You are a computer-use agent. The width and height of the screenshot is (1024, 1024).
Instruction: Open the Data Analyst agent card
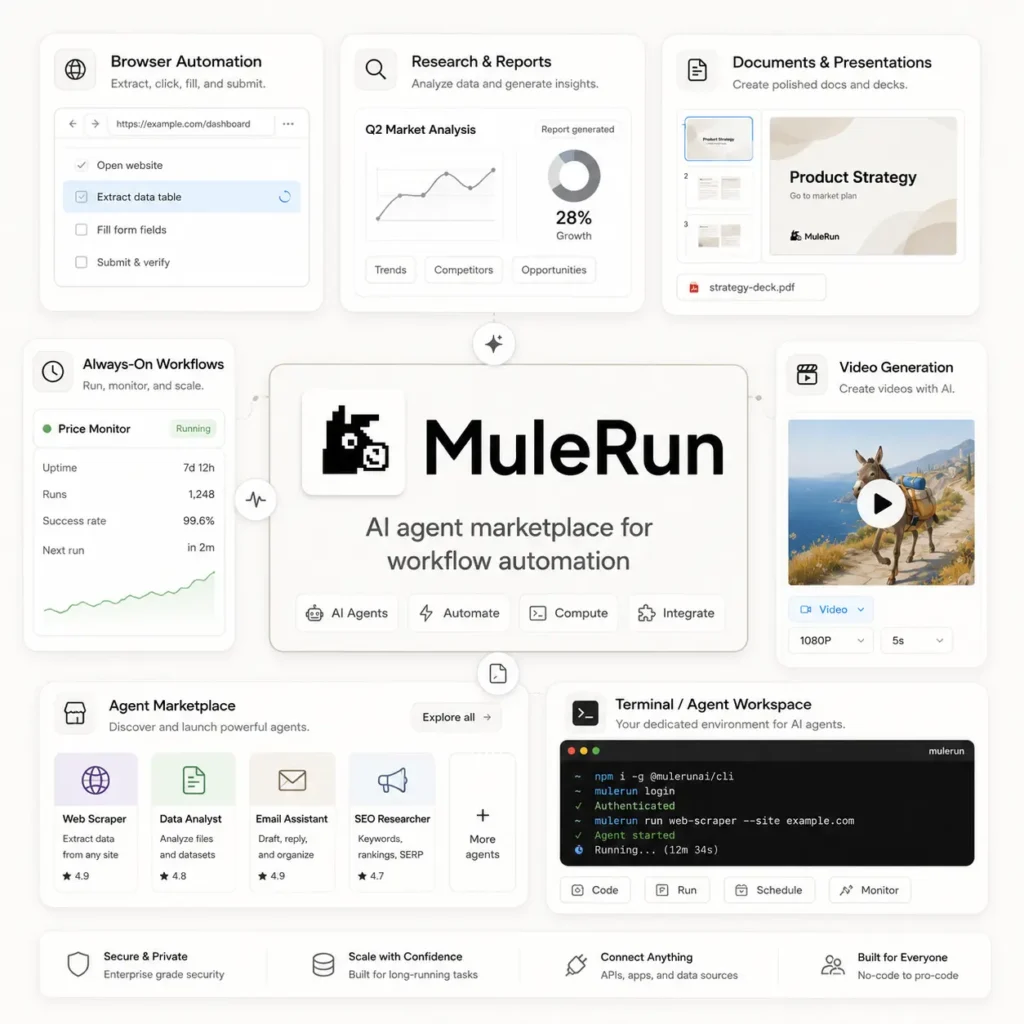coord(193,822)
